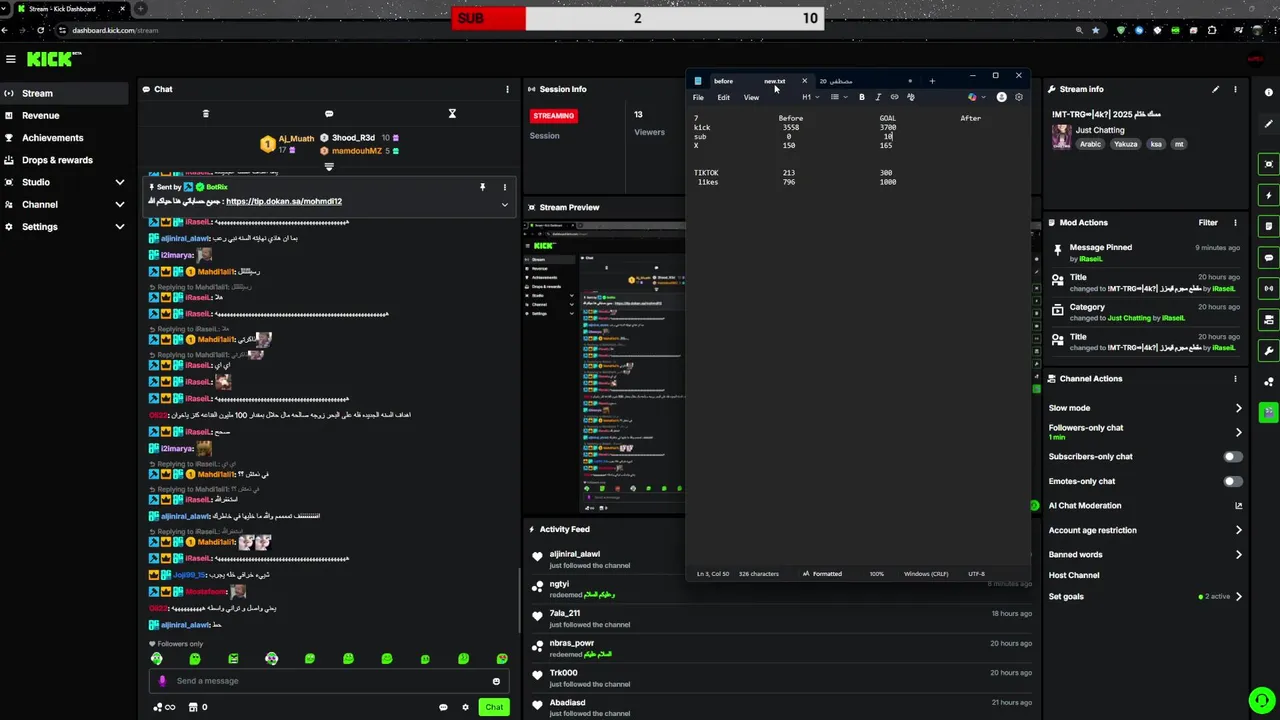The image size is (1280, 720).
Task: Unpin the BotRix pinned message
Action: point(482,187)
